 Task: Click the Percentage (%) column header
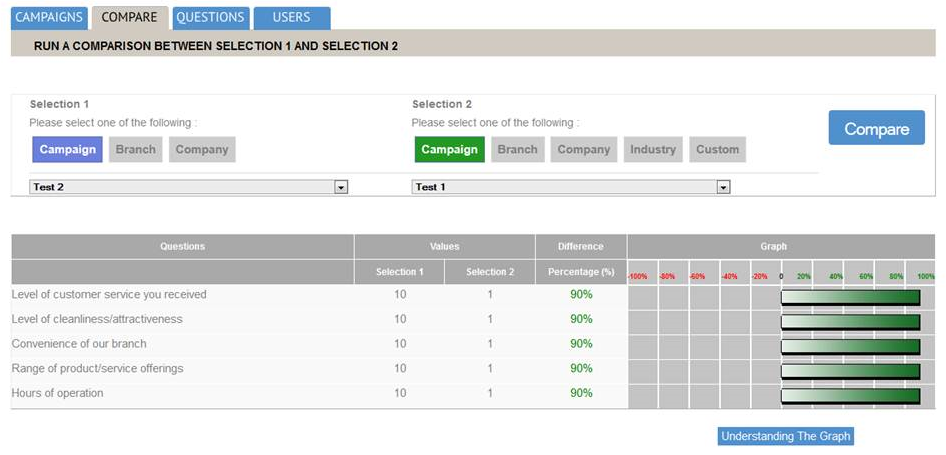580,273
